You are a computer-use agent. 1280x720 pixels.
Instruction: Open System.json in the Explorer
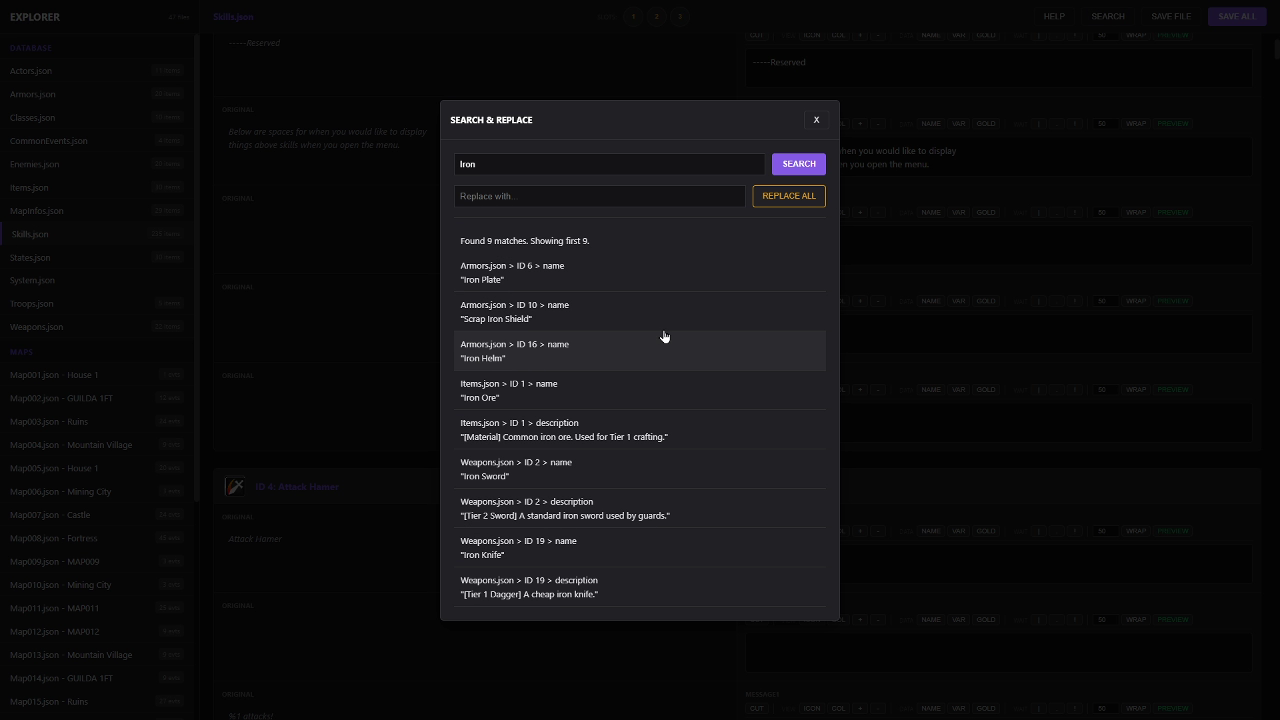(x=96, y=281)
